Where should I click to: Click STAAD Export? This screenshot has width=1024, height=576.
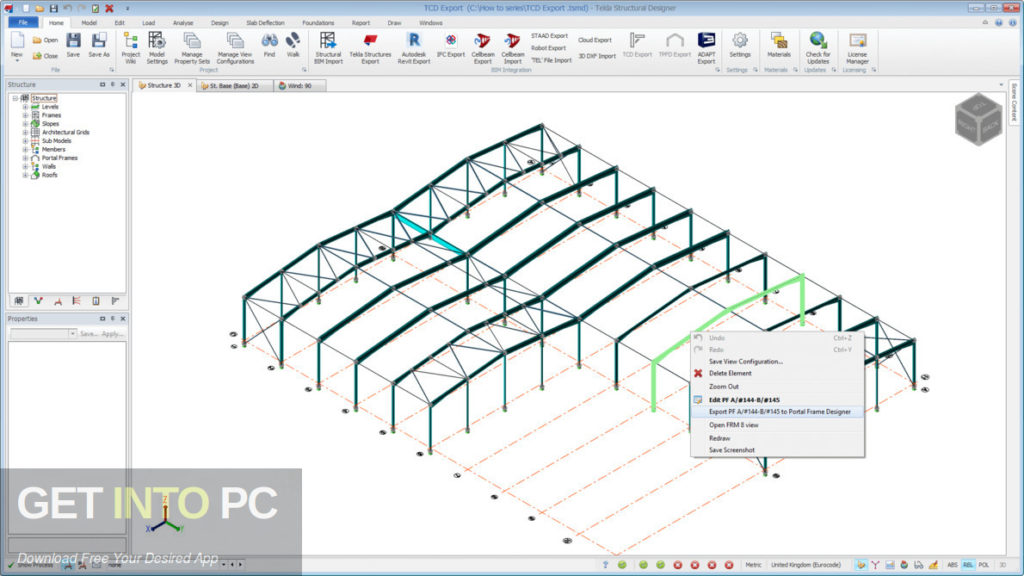coord(549,36)
